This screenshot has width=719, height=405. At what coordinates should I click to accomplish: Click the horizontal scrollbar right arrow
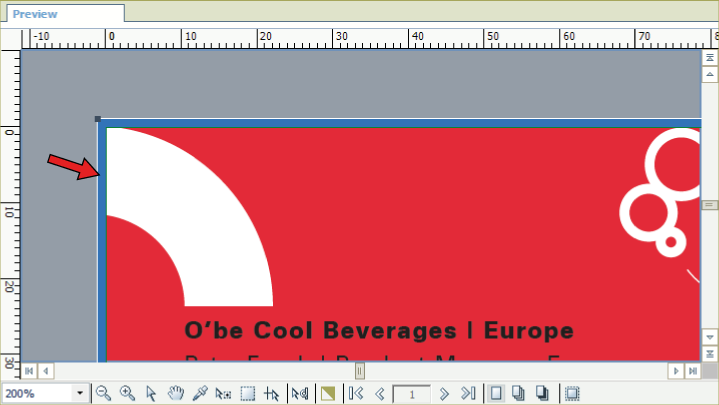click(677, 370)
